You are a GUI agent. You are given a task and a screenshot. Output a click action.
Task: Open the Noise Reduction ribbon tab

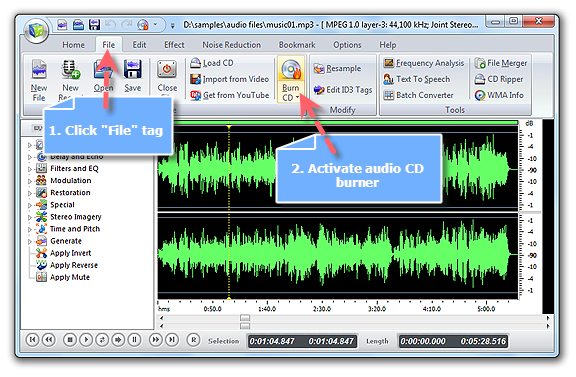point(231,45)
